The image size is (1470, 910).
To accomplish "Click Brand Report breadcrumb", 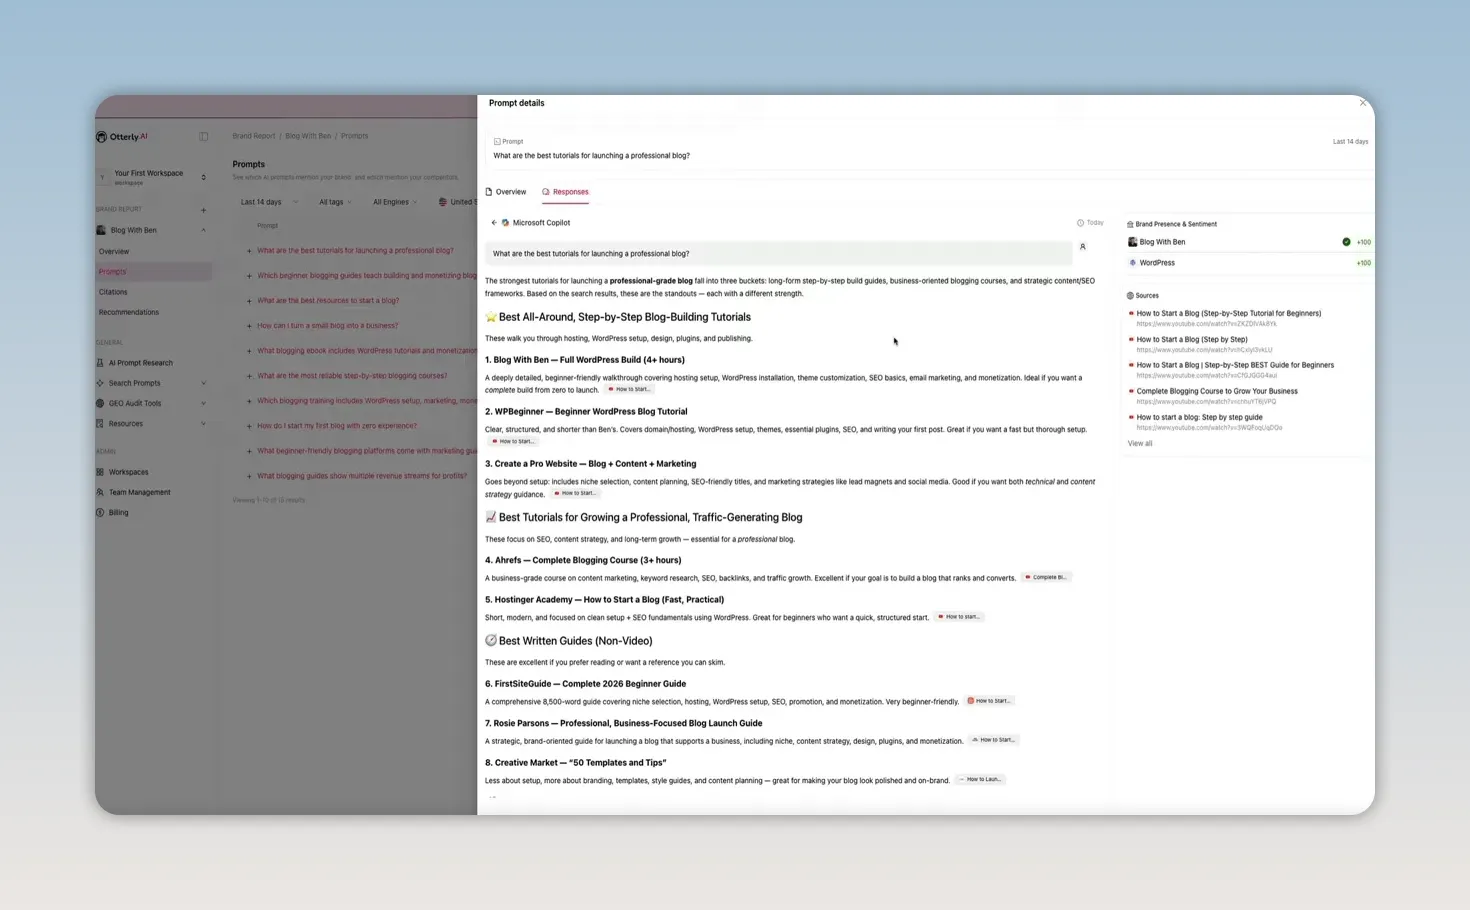I will point(254,136).
